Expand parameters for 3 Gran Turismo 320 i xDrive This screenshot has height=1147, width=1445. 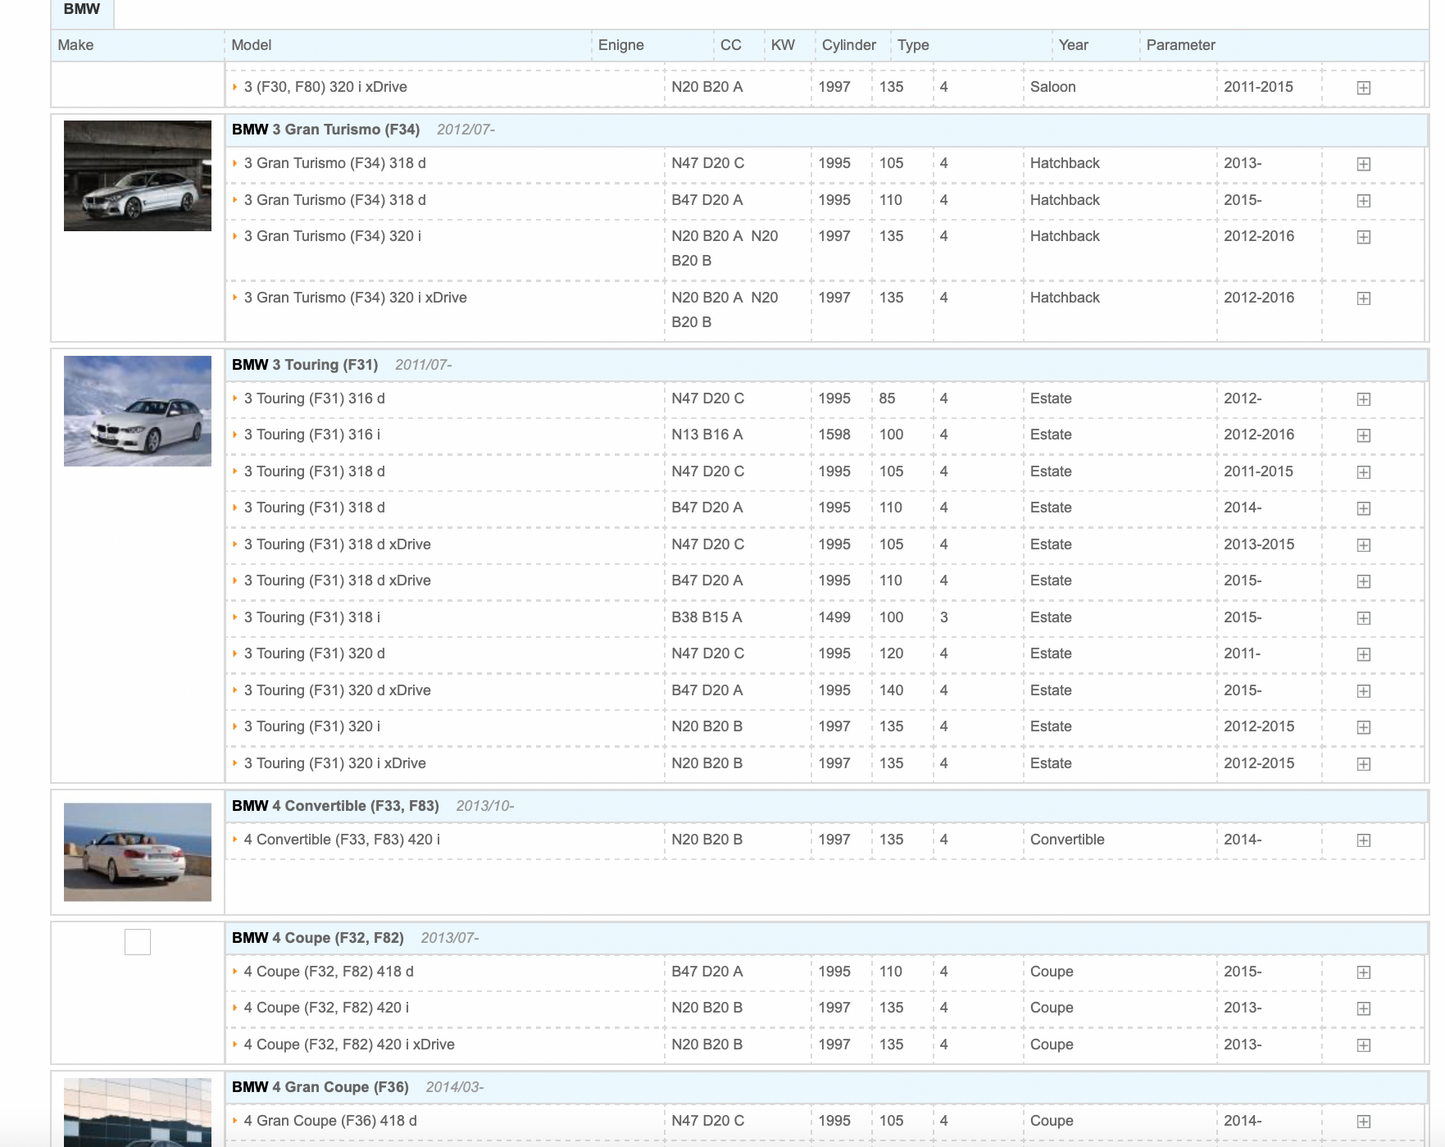(x=1363, y=298)
